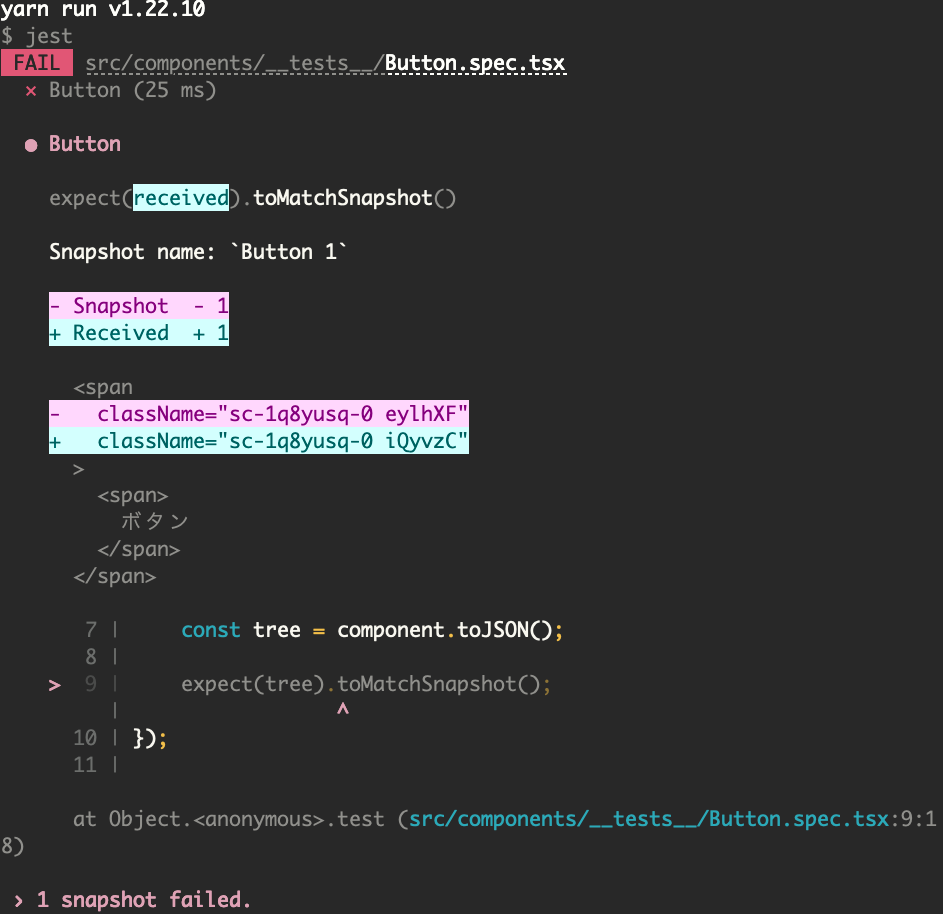Click the pink bullet 'Button' heading

(73, 144)
